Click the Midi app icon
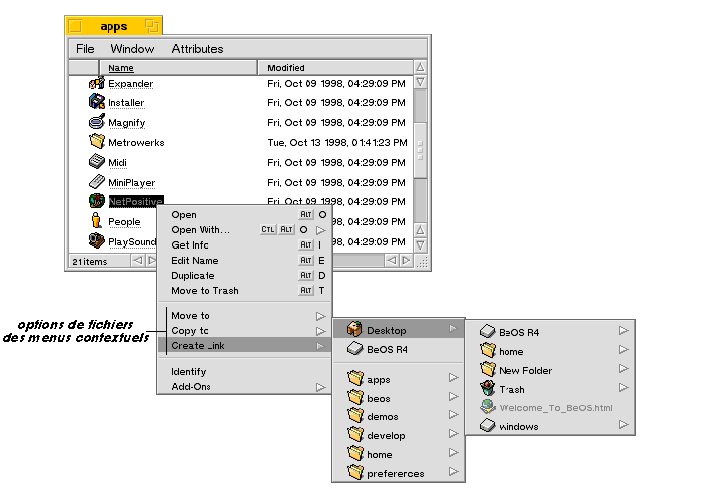The width and height of the screenshot is (704, 488). click(x=97, y=161)
